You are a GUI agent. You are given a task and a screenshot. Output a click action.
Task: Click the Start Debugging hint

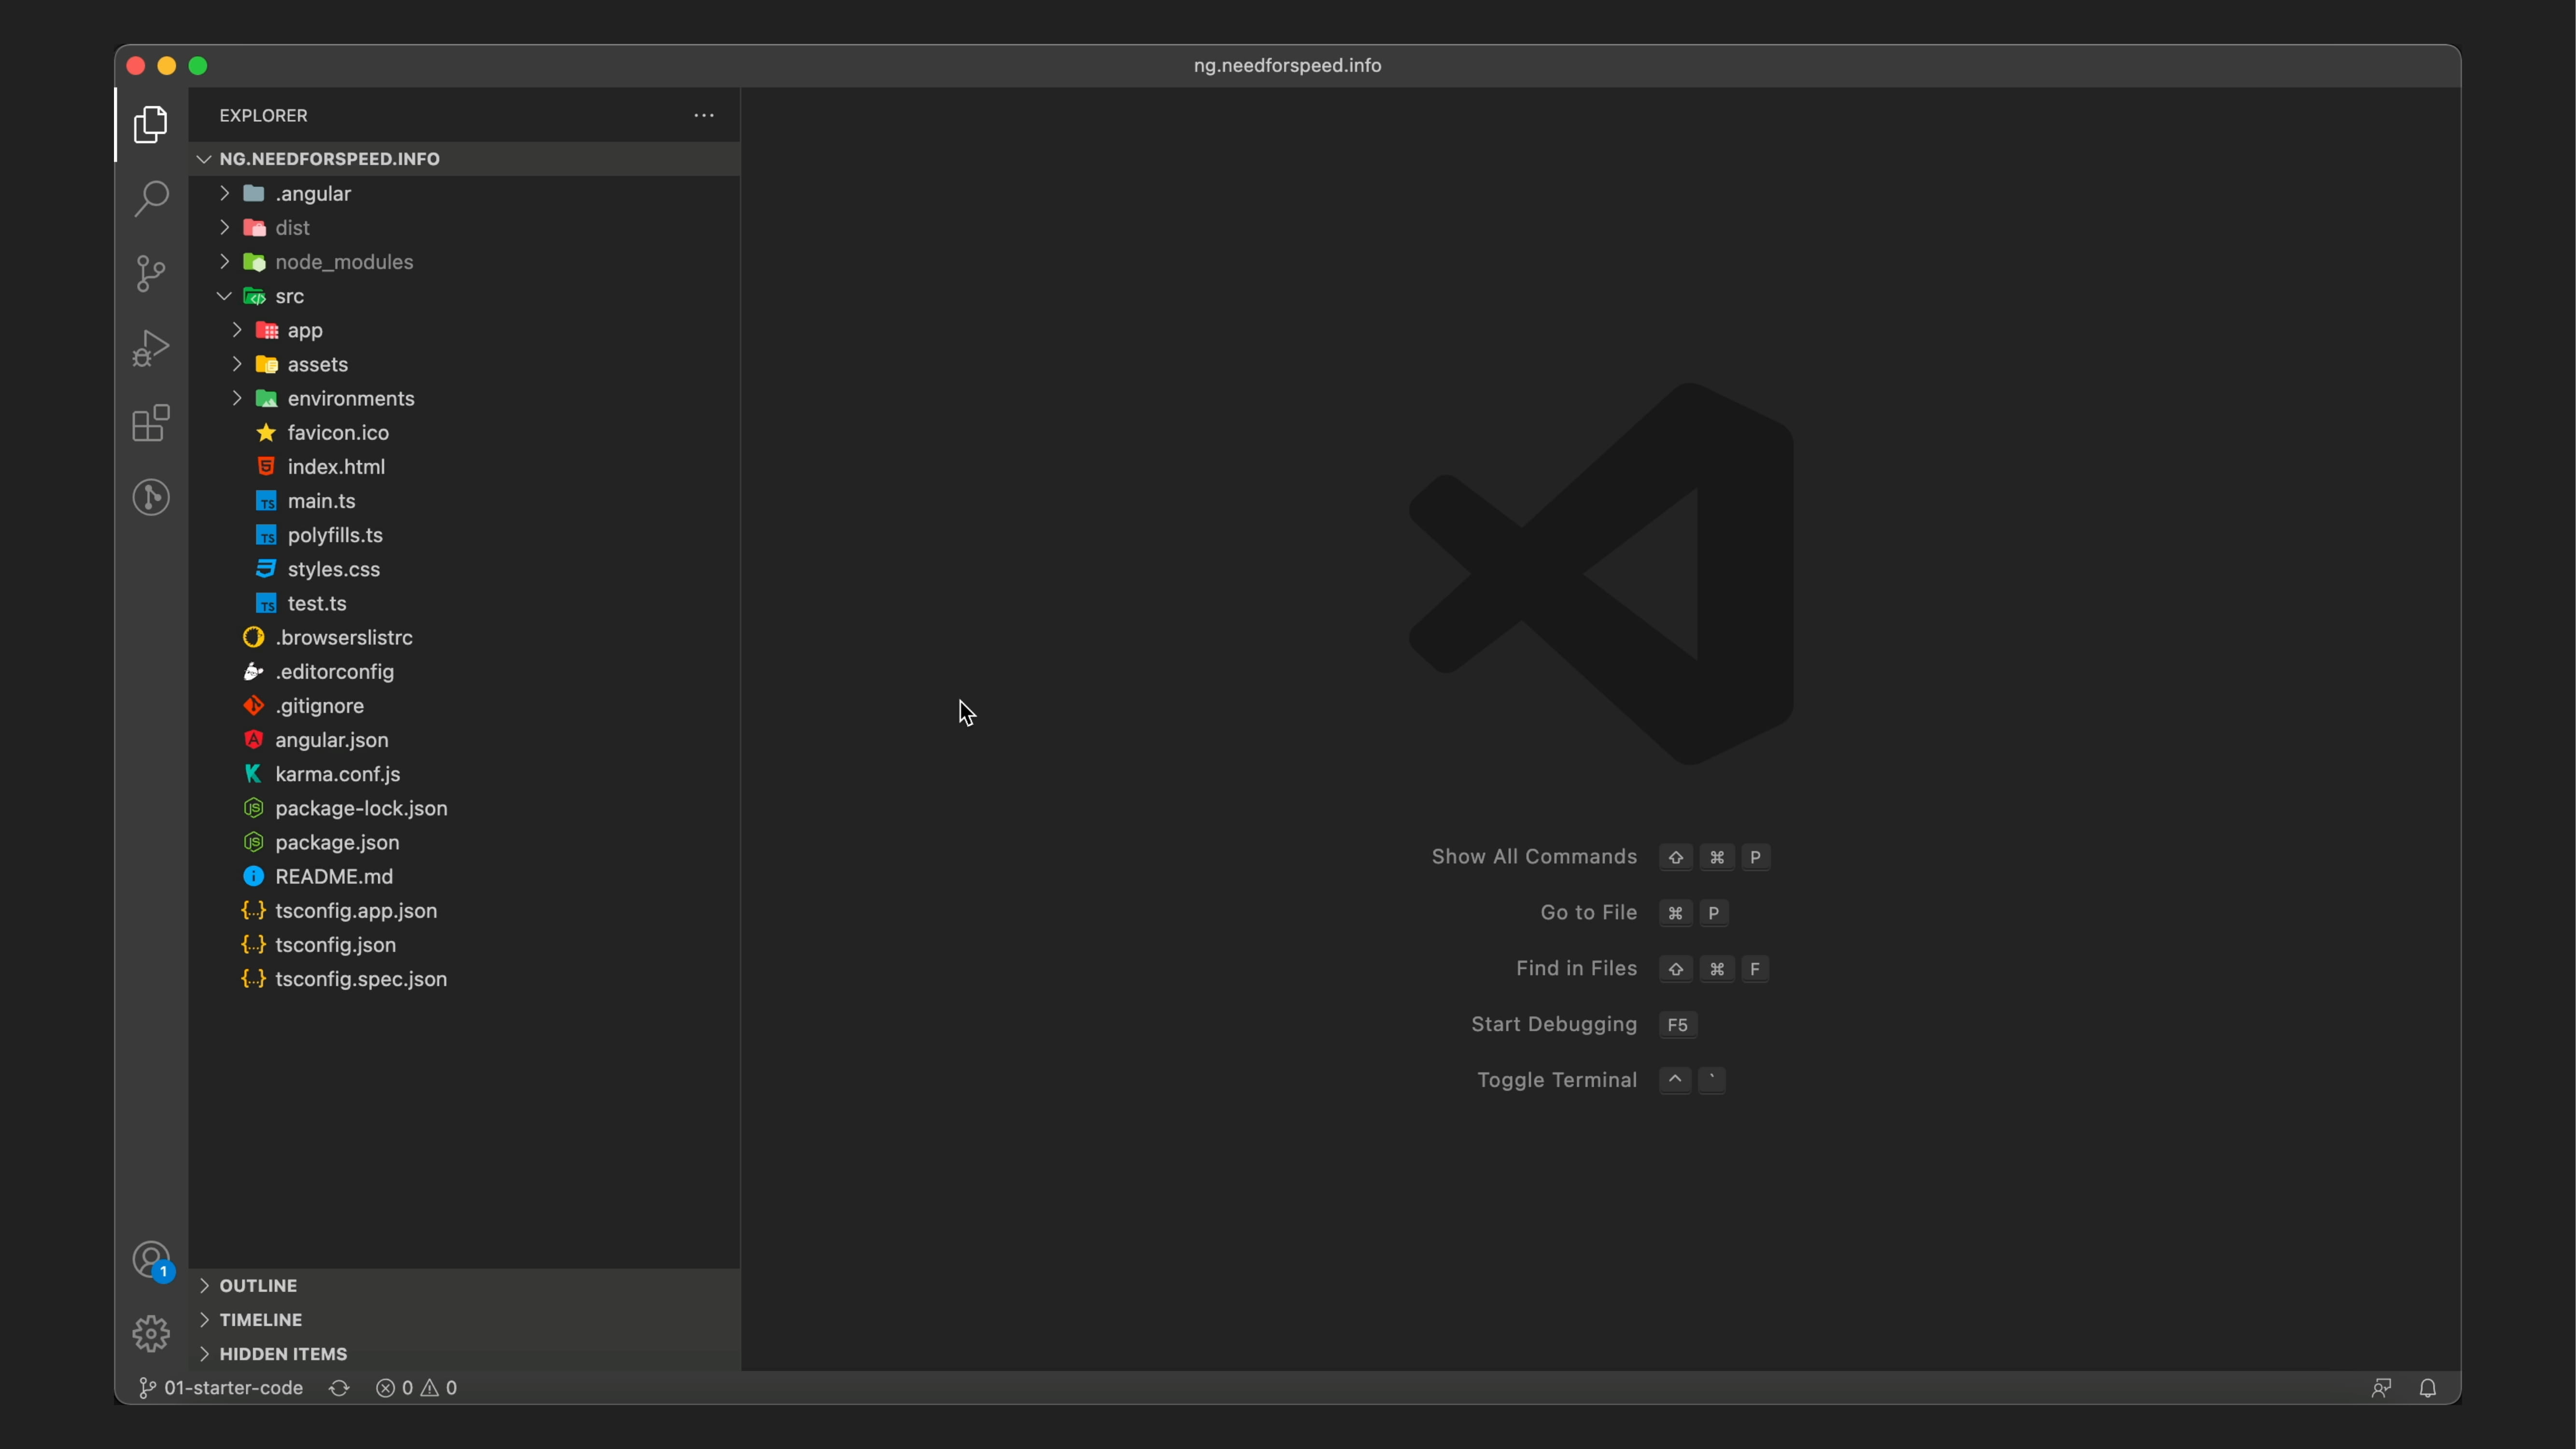[x=1554, y=1025]
